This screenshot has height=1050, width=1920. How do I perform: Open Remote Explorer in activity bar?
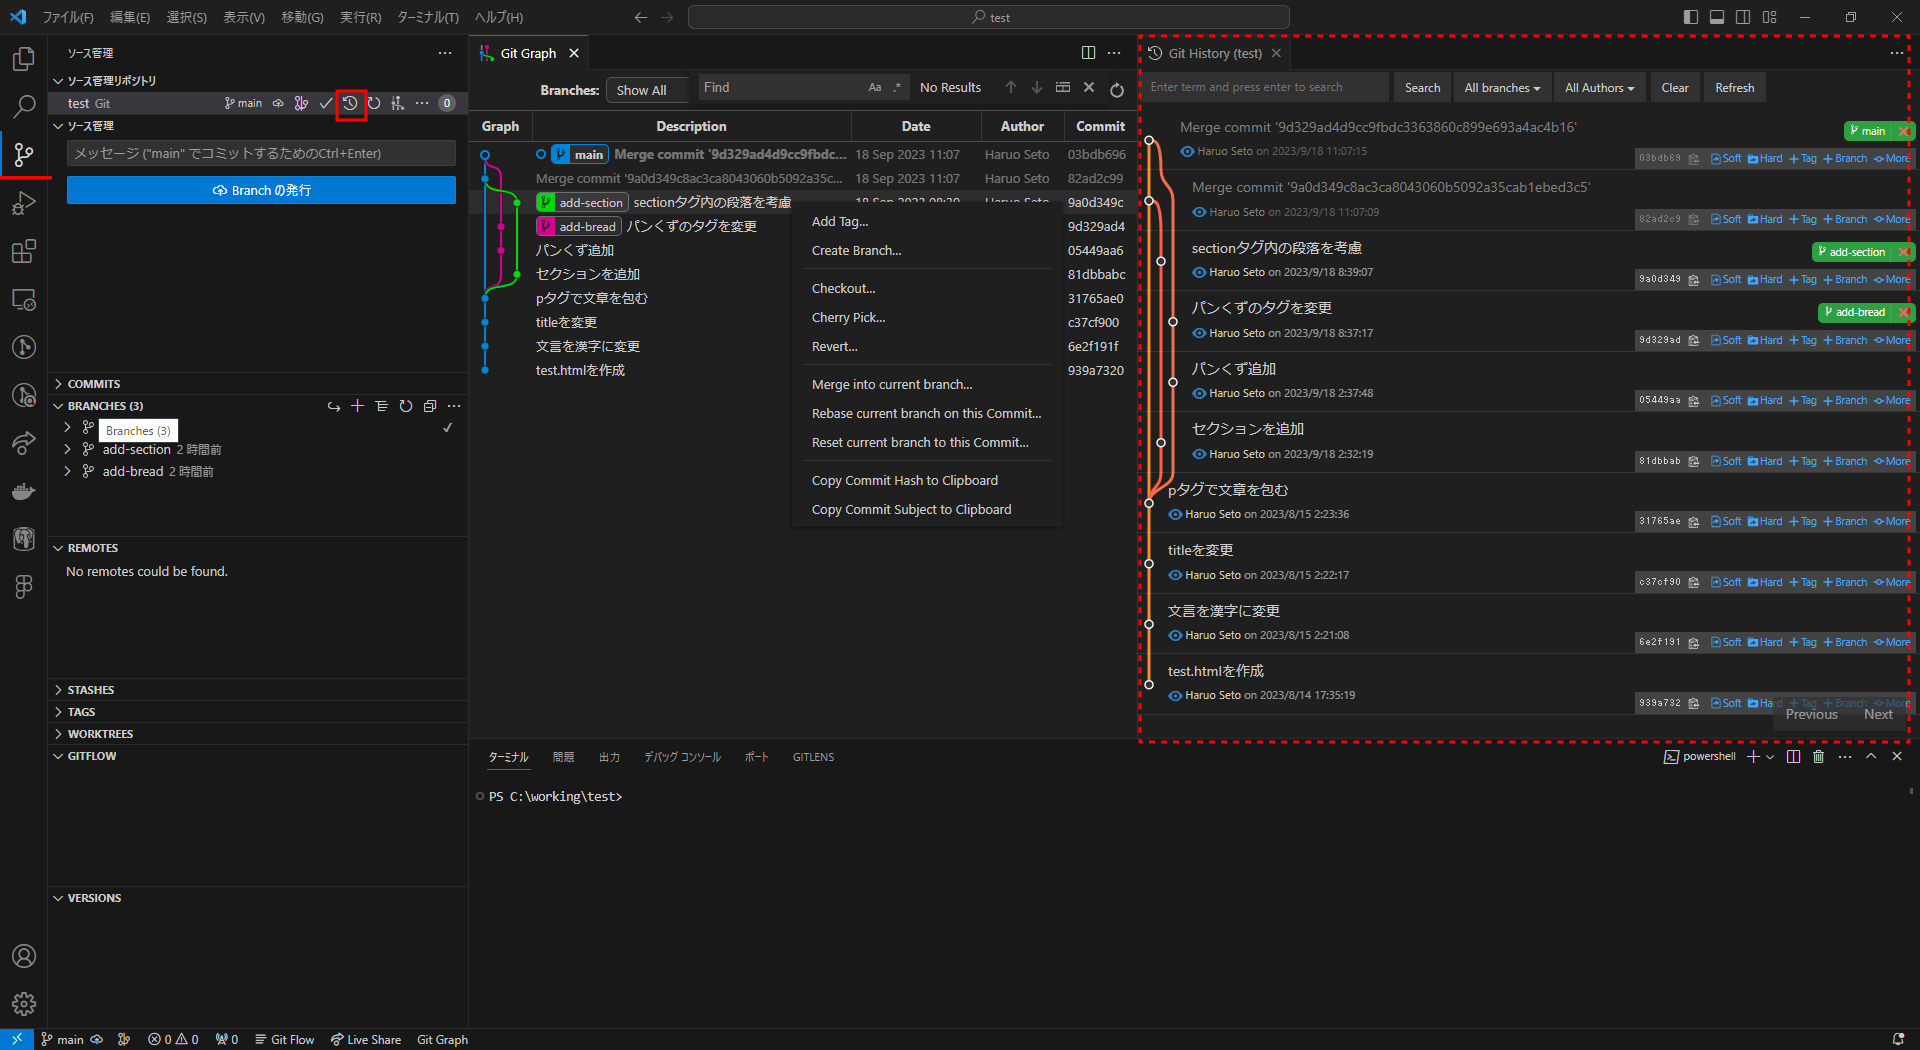[x=24, y=299]
